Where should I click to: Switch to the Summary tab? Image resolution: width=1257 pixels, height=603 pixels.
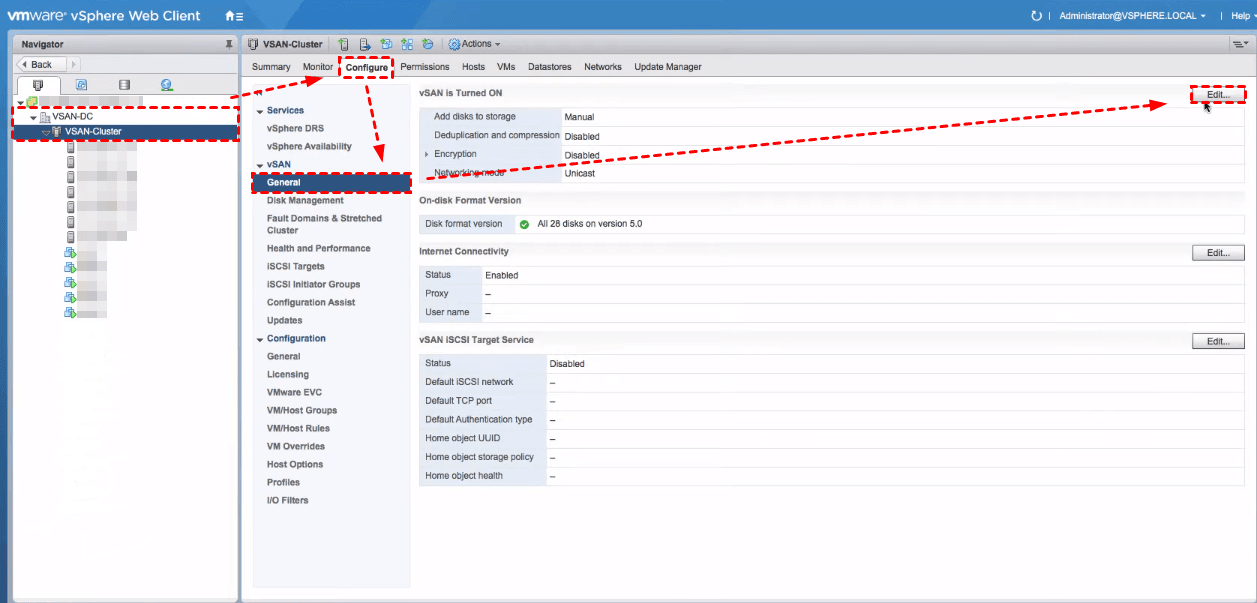coord(271,67)
